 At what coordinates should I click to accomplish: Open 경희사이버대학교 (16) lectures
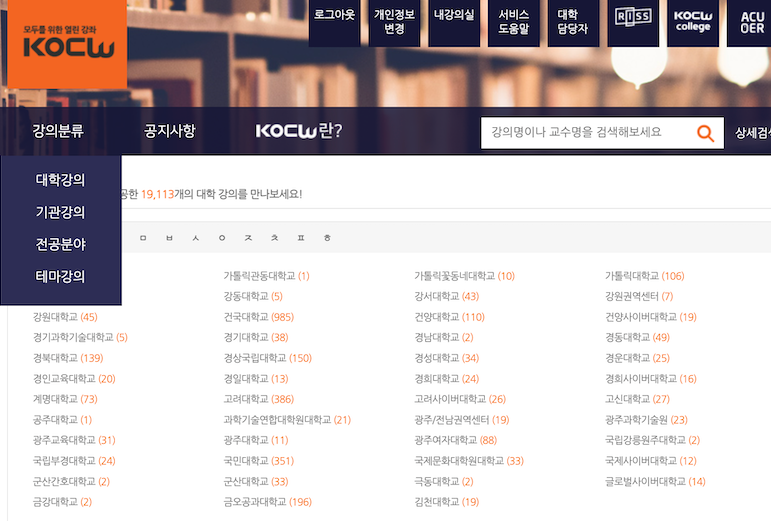(651, 379)
